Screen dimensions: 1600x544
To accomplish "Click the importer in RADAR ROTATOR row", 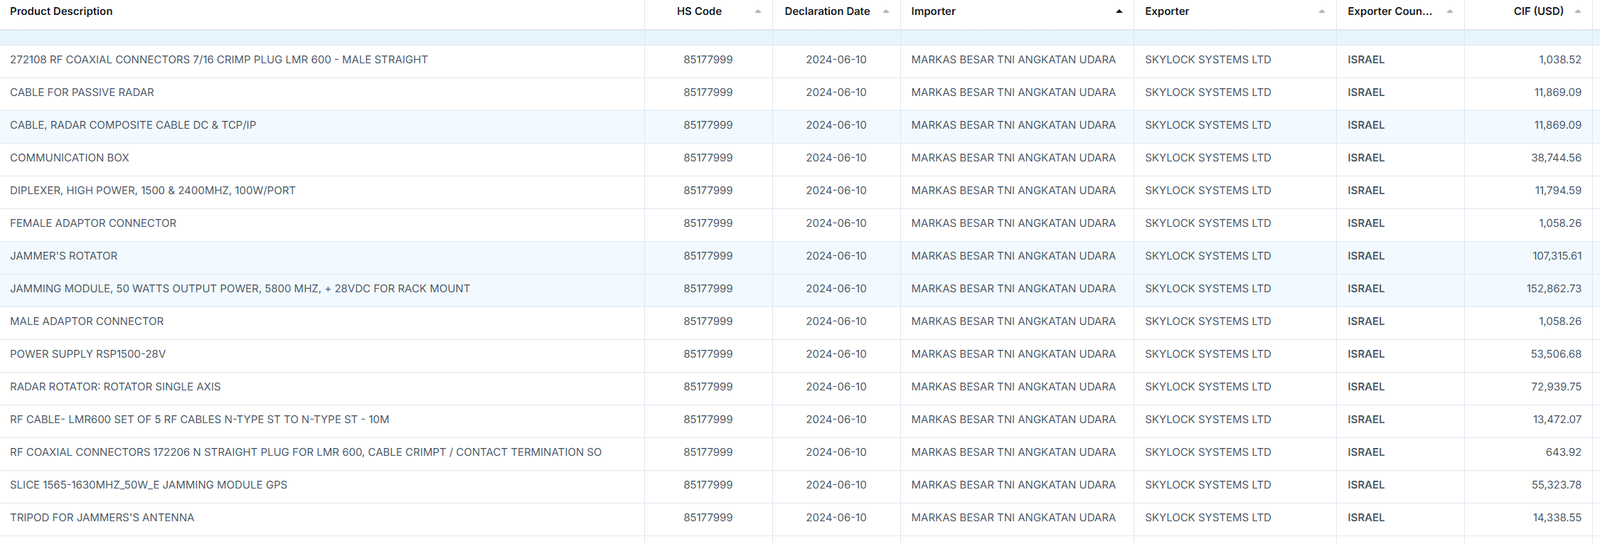I will tap(1013, 387).
